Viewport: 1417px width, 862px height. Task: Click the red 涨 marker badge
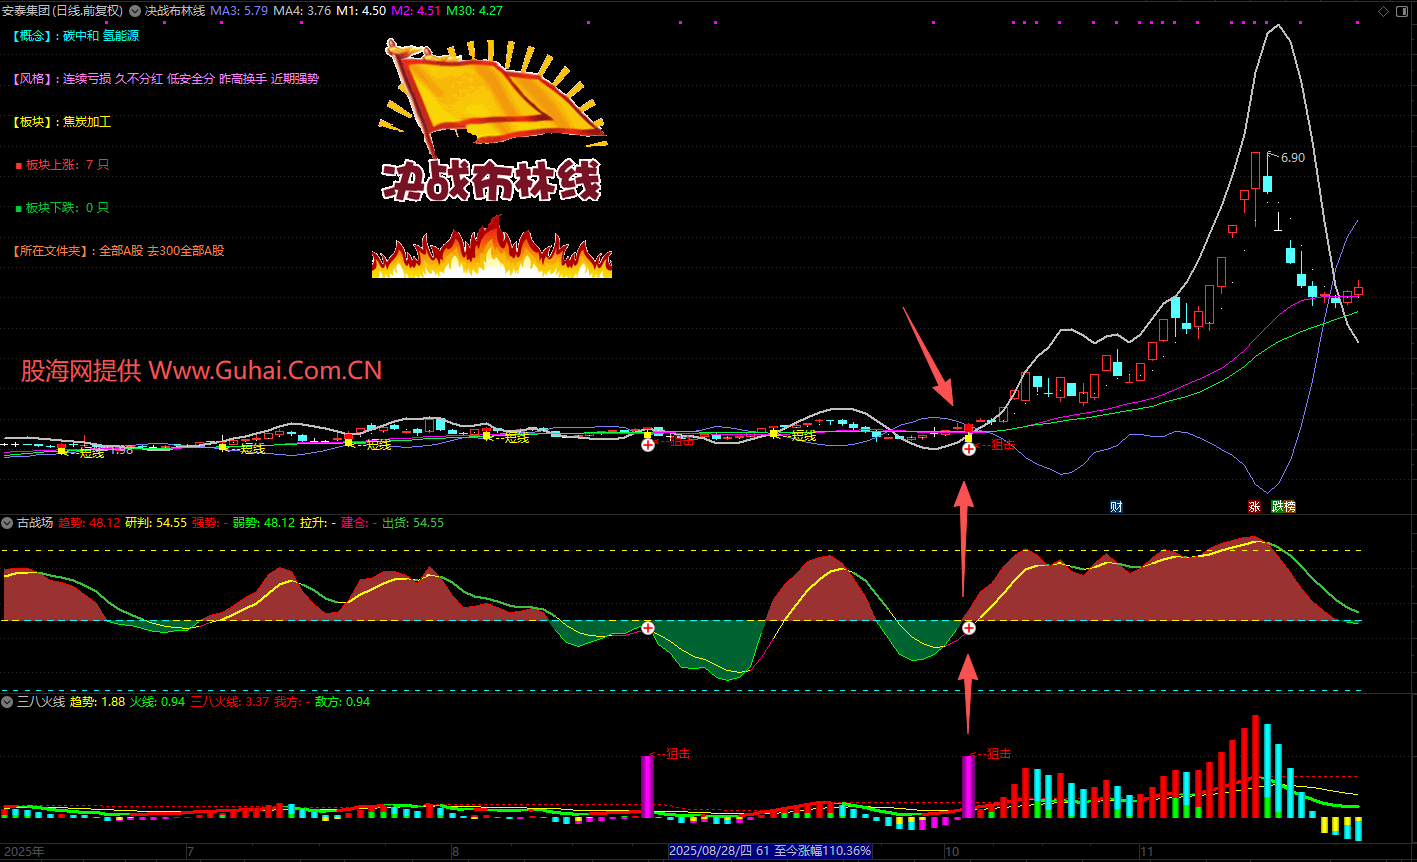tap(1254, 507)
